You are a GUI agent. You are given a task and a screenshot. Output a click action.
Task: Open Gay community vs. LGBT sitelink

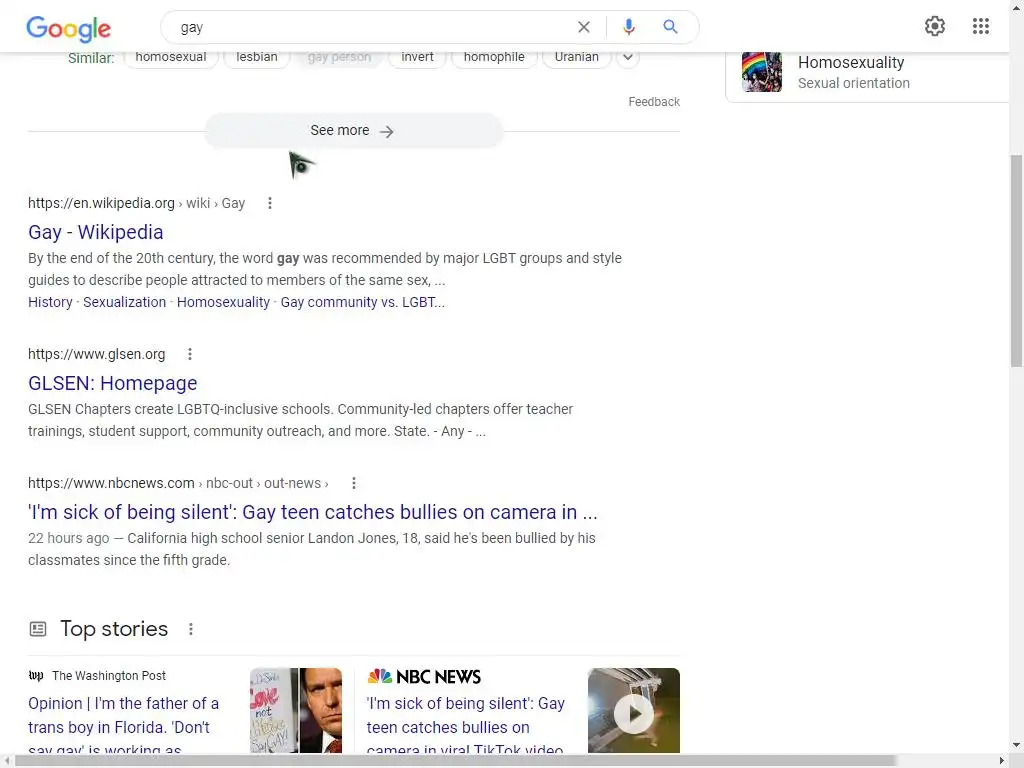pos(362,302)
